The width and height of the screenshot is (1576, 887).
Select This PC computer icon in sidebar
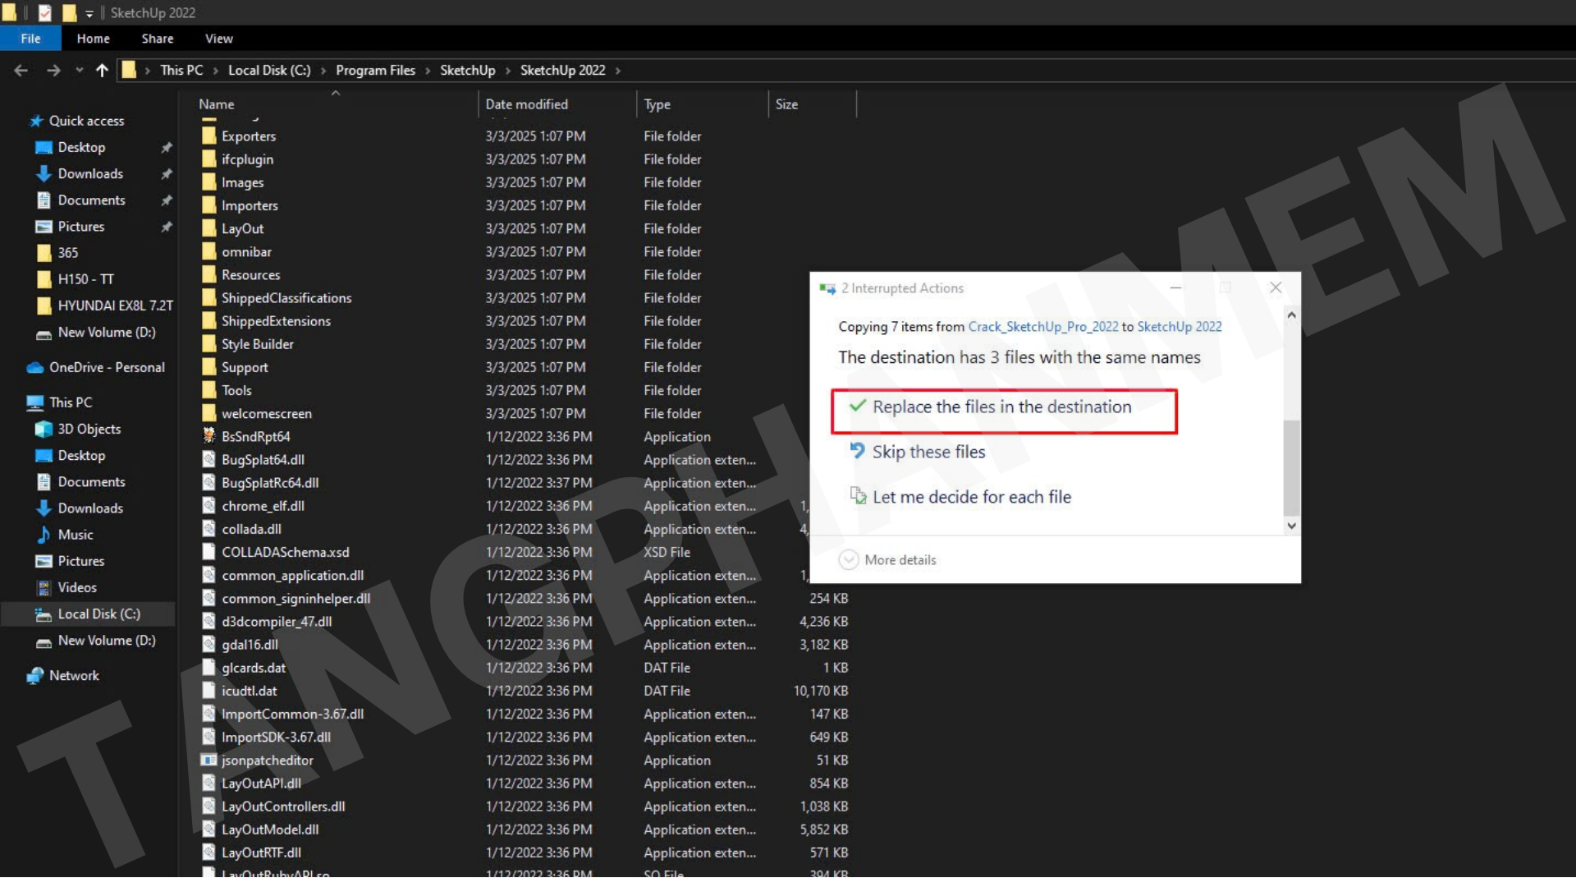point(35,403)
